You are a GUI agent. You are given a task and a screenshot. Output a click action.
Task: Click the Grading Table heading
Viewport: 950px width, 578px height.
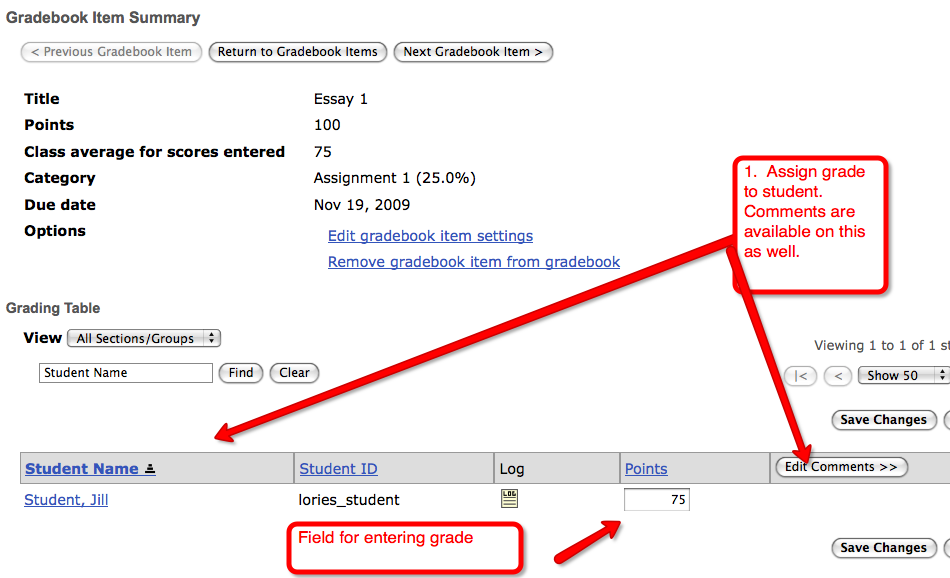click(53, 308)
